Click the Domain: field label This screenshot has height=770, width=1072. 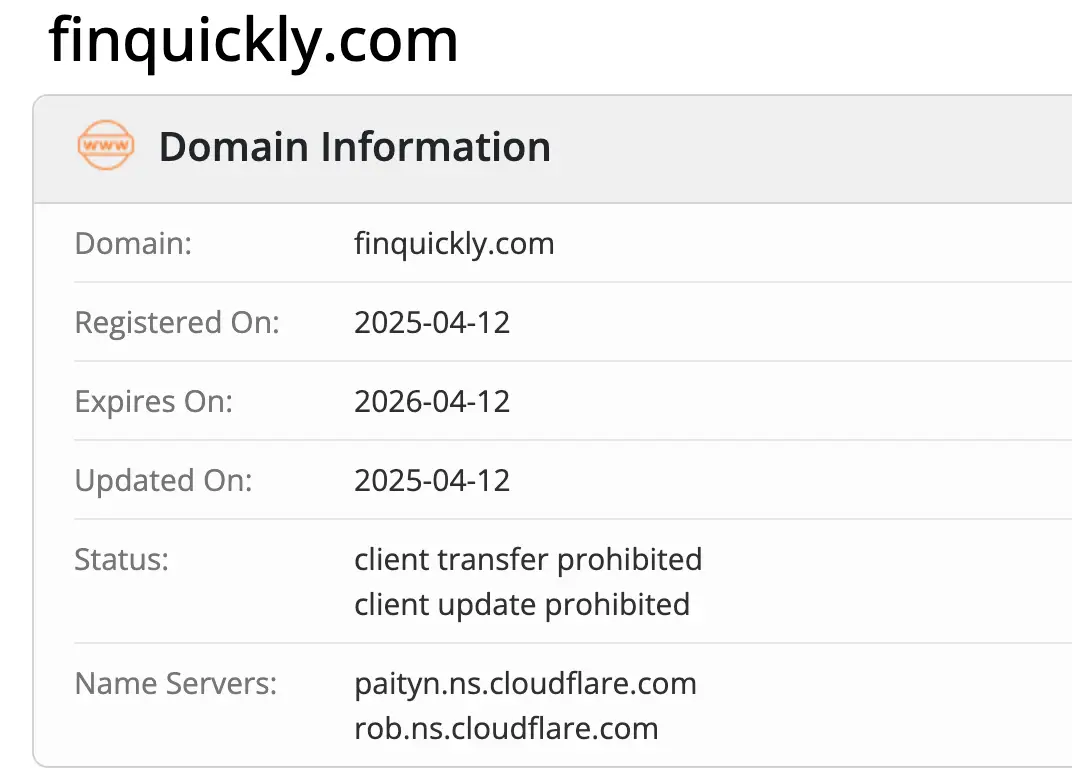click(x=133, y=243)
